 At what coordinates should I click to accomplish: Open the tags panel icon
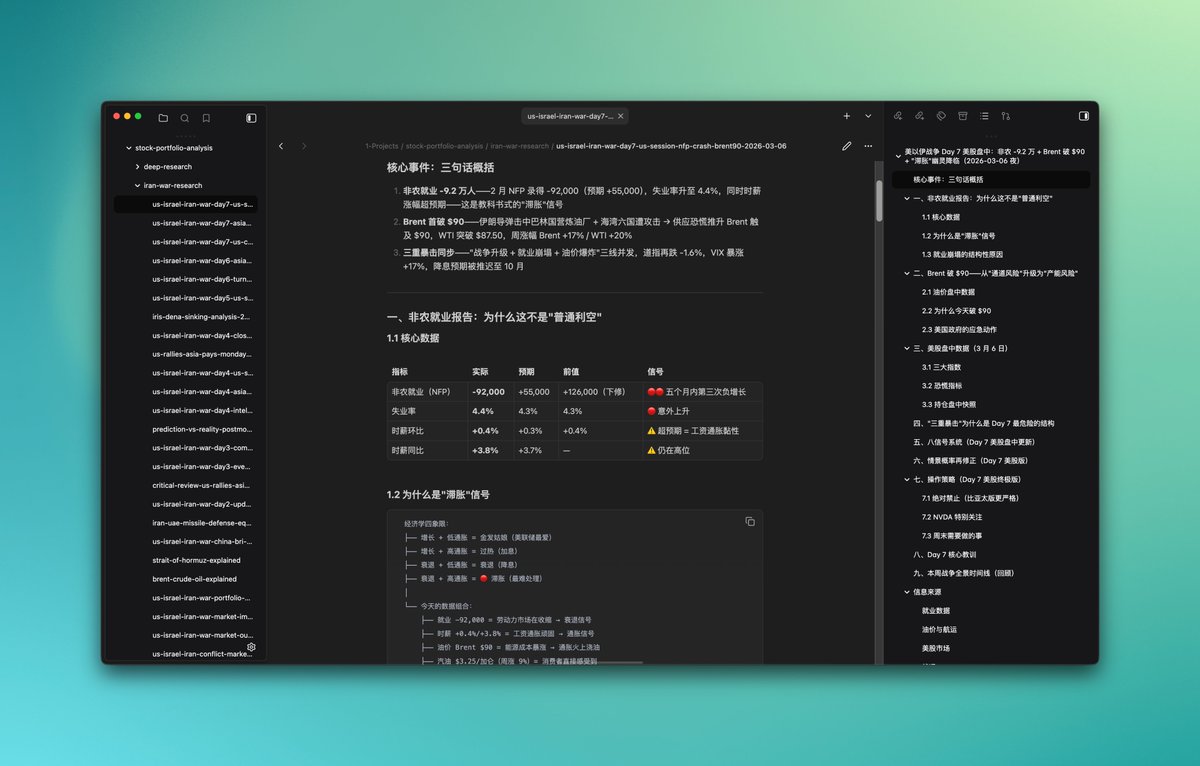click(x=941, y=116)
